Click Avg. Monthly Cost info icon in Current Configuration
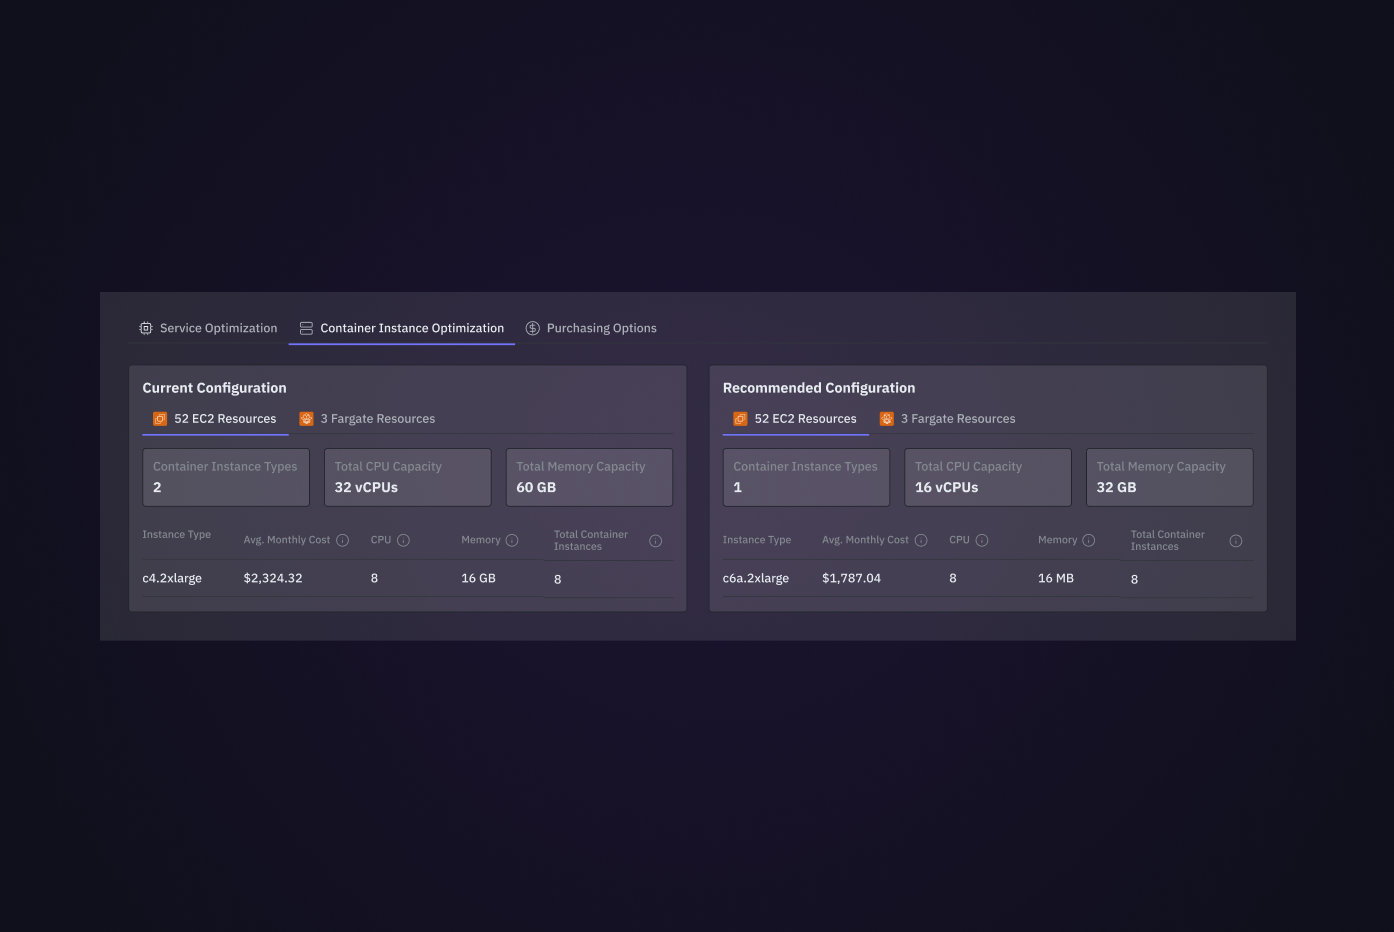Viewport: 1394px width, 932px height. (342, 540)
